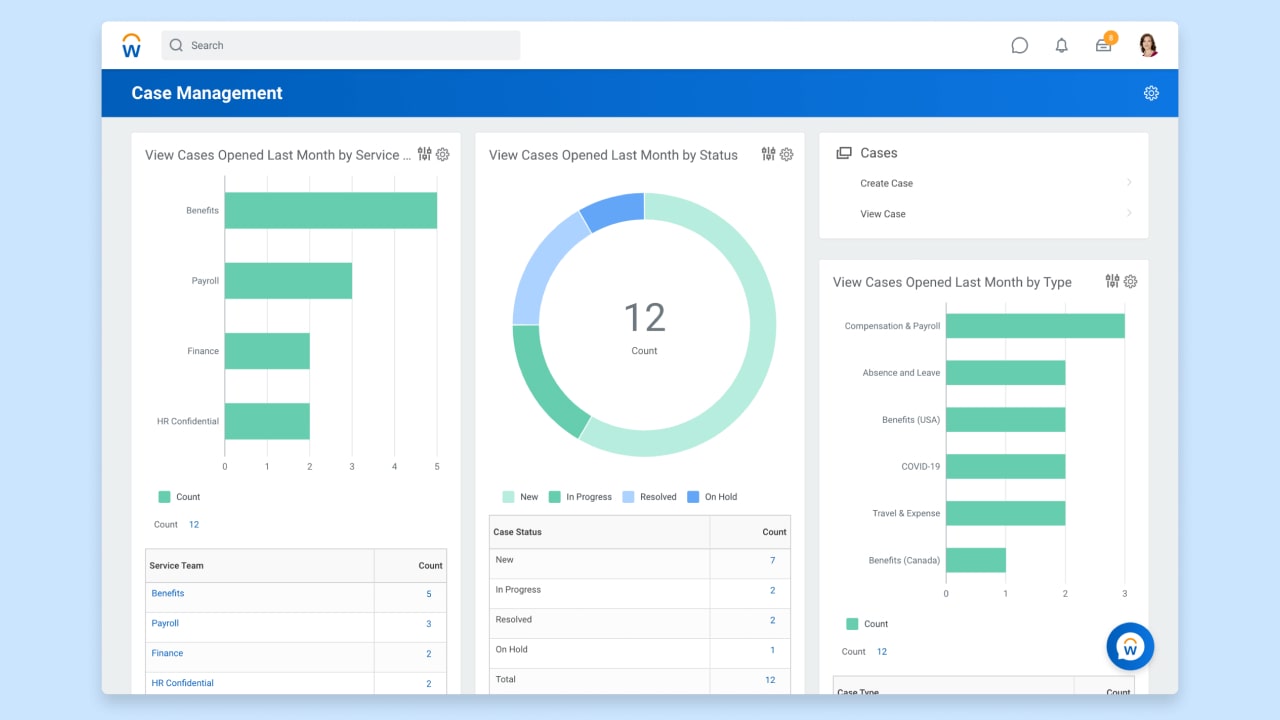Select the Payroll bar in Service chart
Screen dimensions: 1280x720
pos(288,281)
